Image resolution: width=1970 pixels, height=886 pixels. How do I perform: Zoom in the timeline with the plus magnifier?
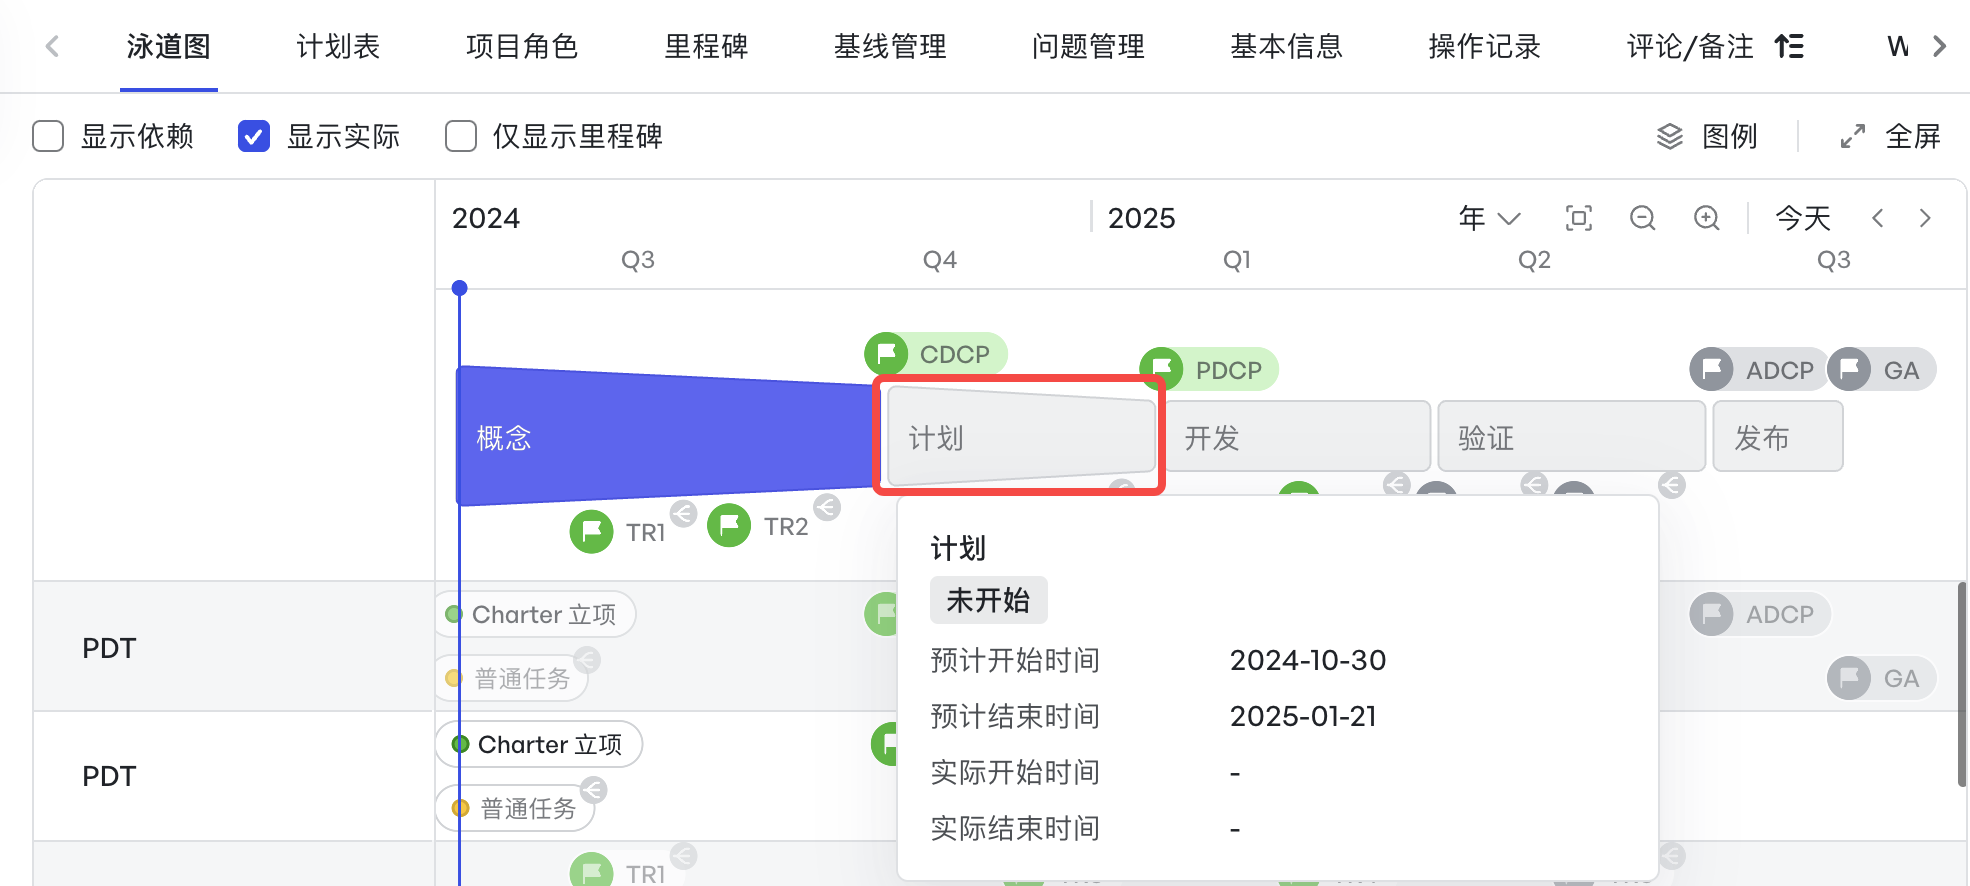(1707, 218)
